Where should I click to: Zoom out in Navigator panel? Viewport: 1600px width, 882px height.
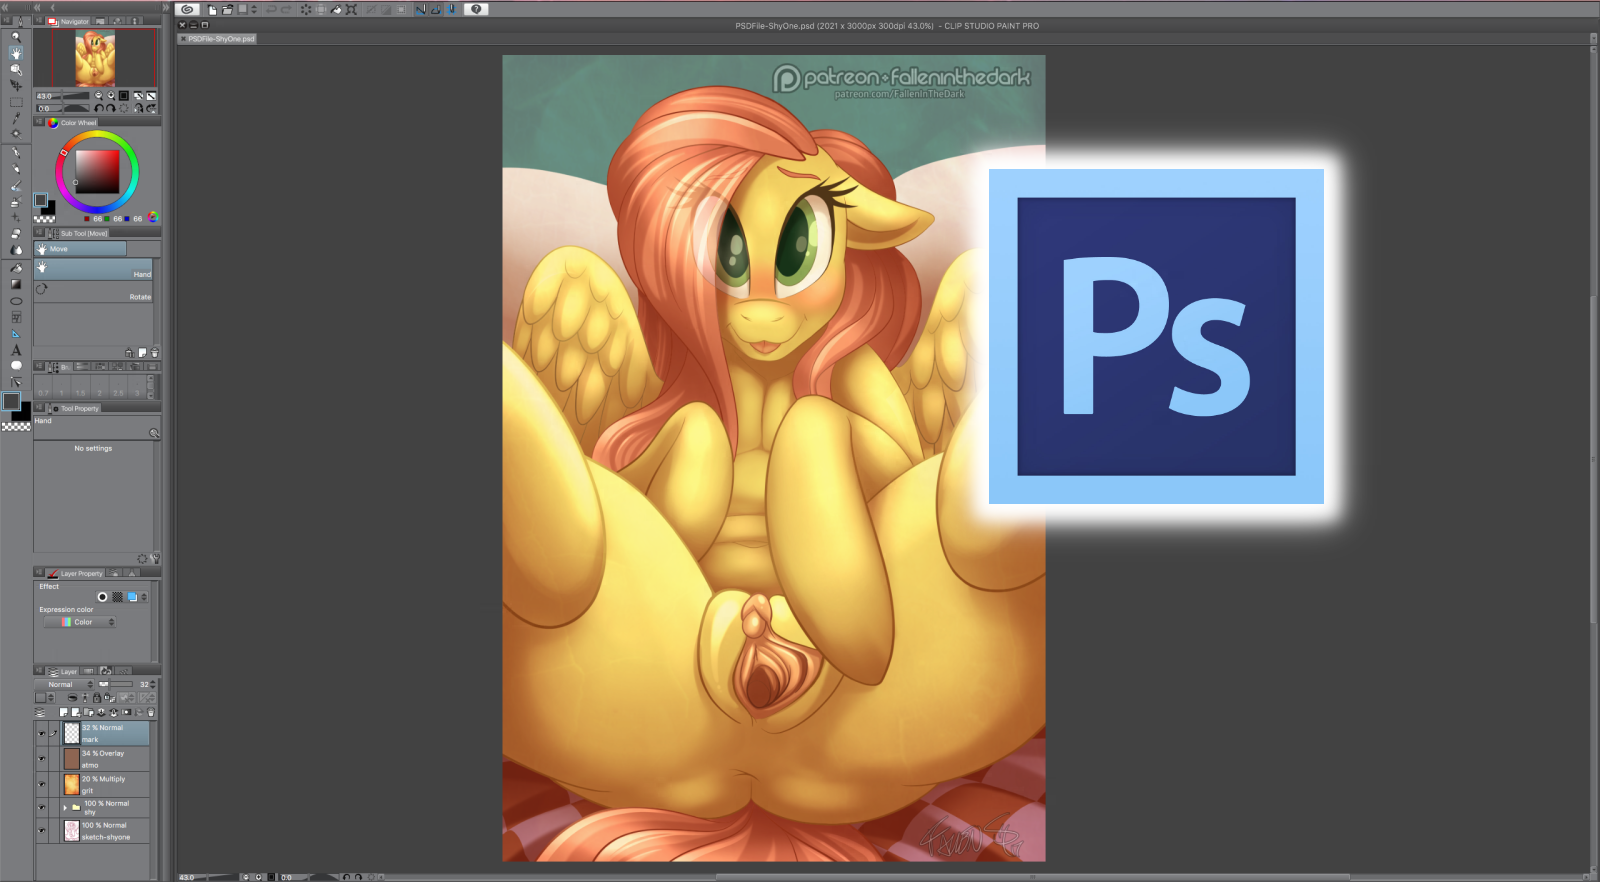click(98, 96)
